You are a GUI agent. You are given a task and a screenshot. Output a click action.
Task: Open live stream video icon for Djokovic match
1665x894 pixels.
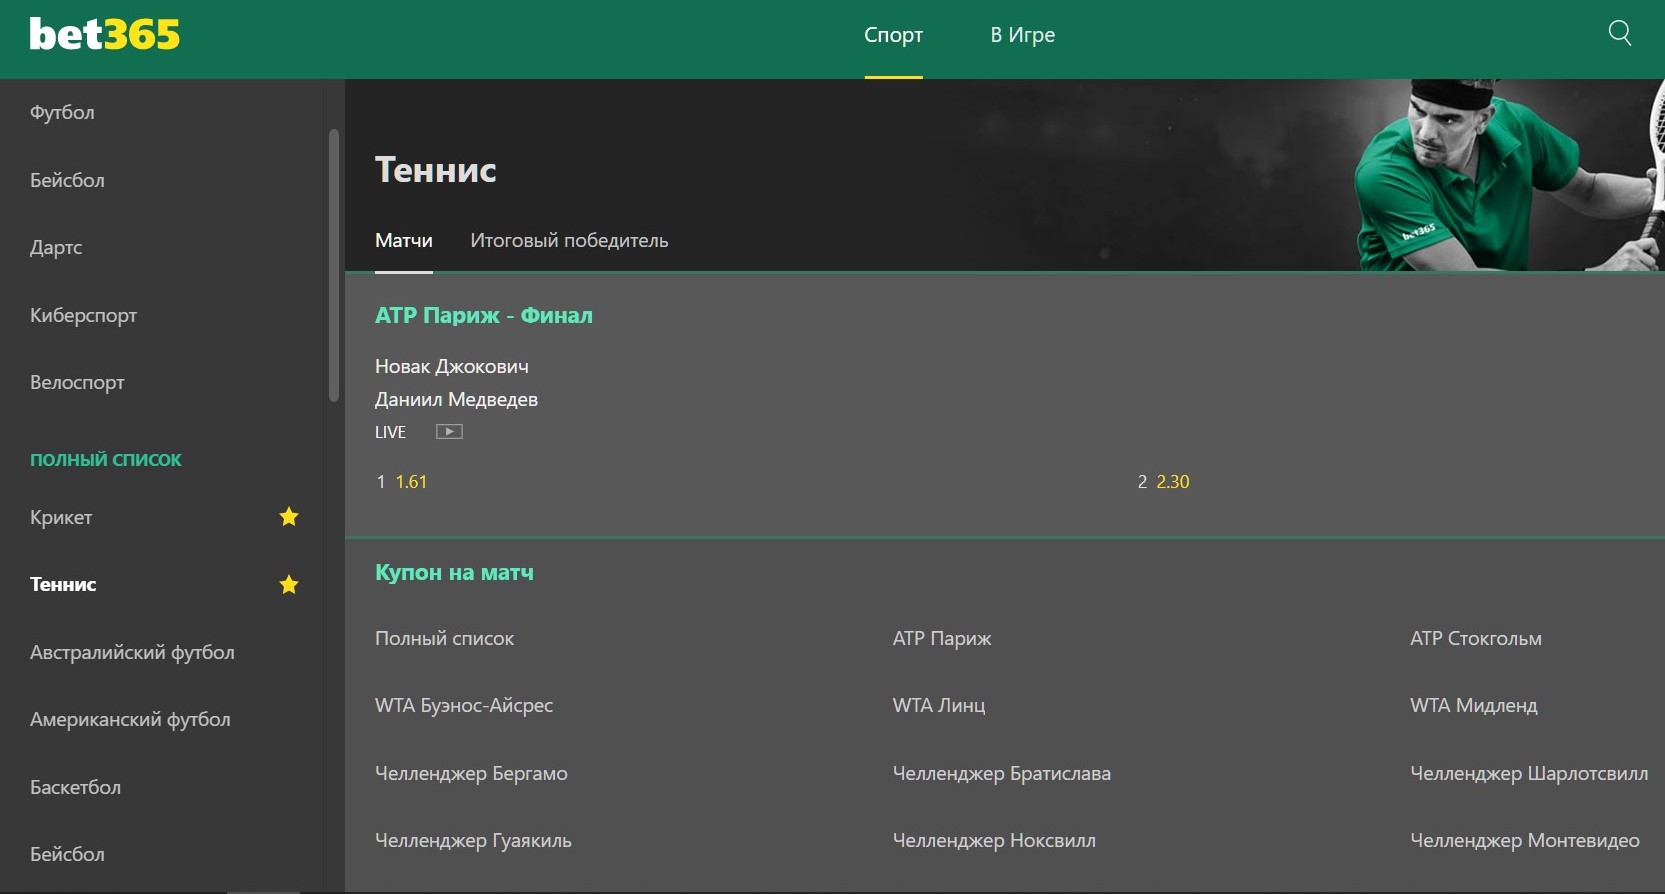(449, 432)
